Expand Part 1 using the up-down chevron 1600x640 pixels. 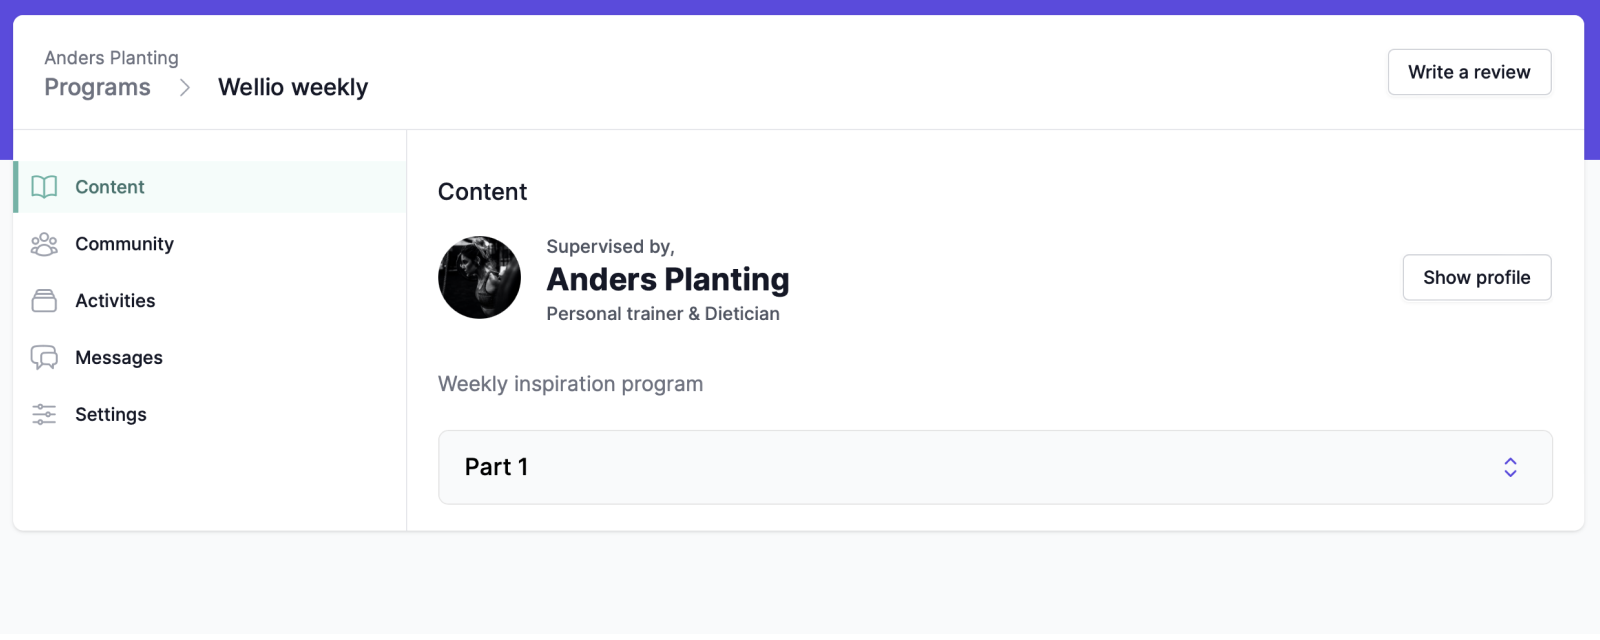pos(1510,467)
